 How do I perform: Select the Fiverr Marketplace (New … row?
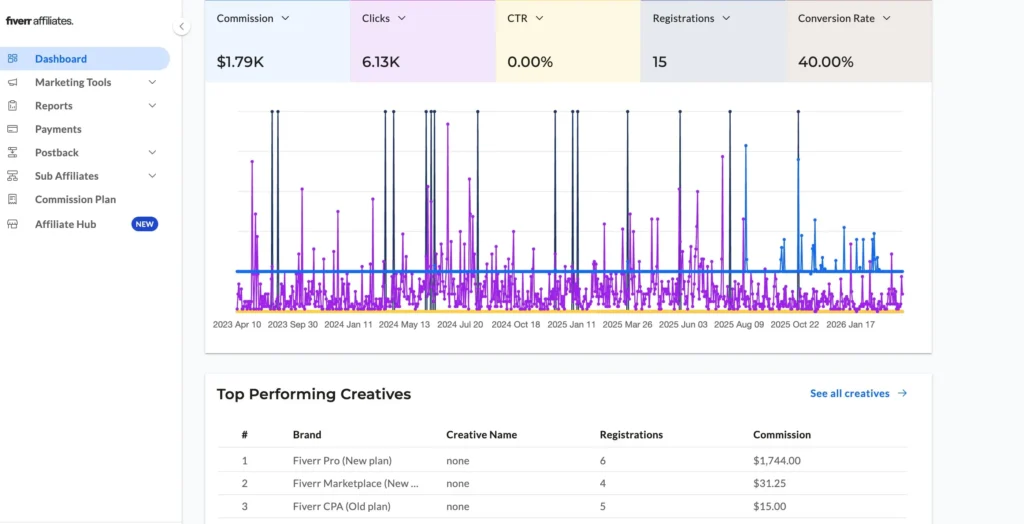pyautogui.click(x=562, y=483)
